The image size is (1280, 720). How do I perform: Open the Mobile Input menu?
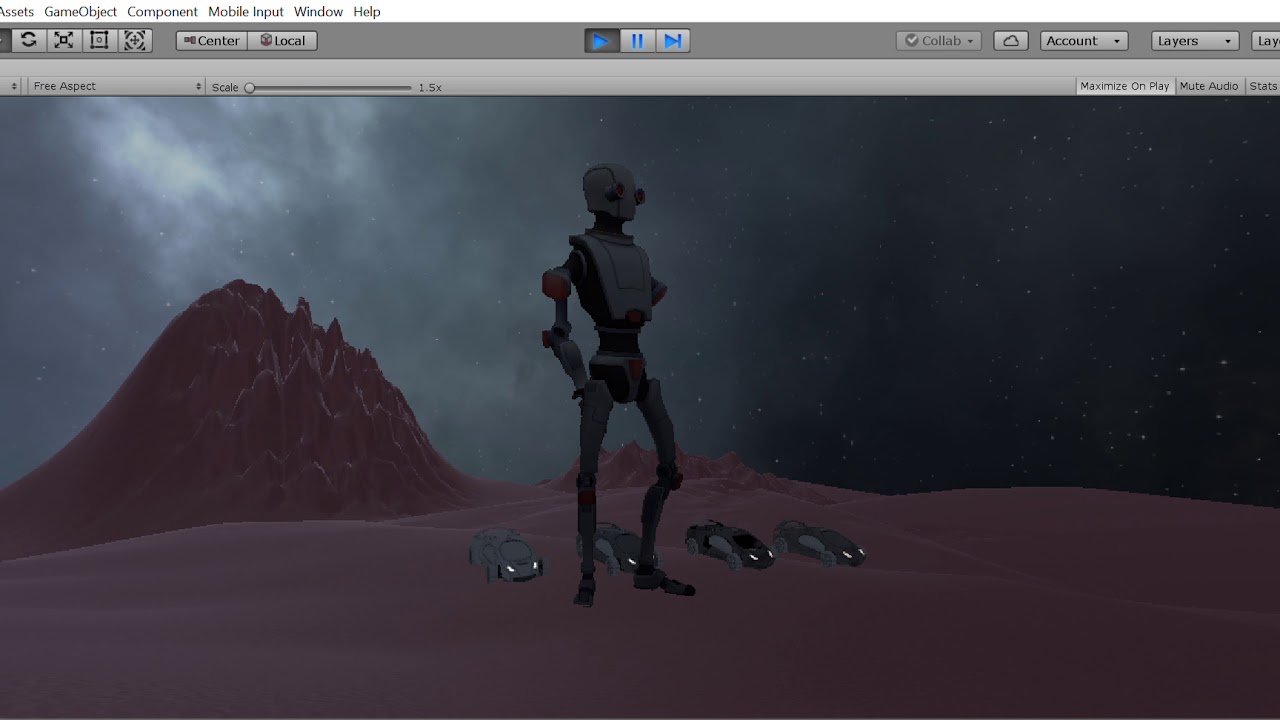pyautogui.click(x=246, y=11)
